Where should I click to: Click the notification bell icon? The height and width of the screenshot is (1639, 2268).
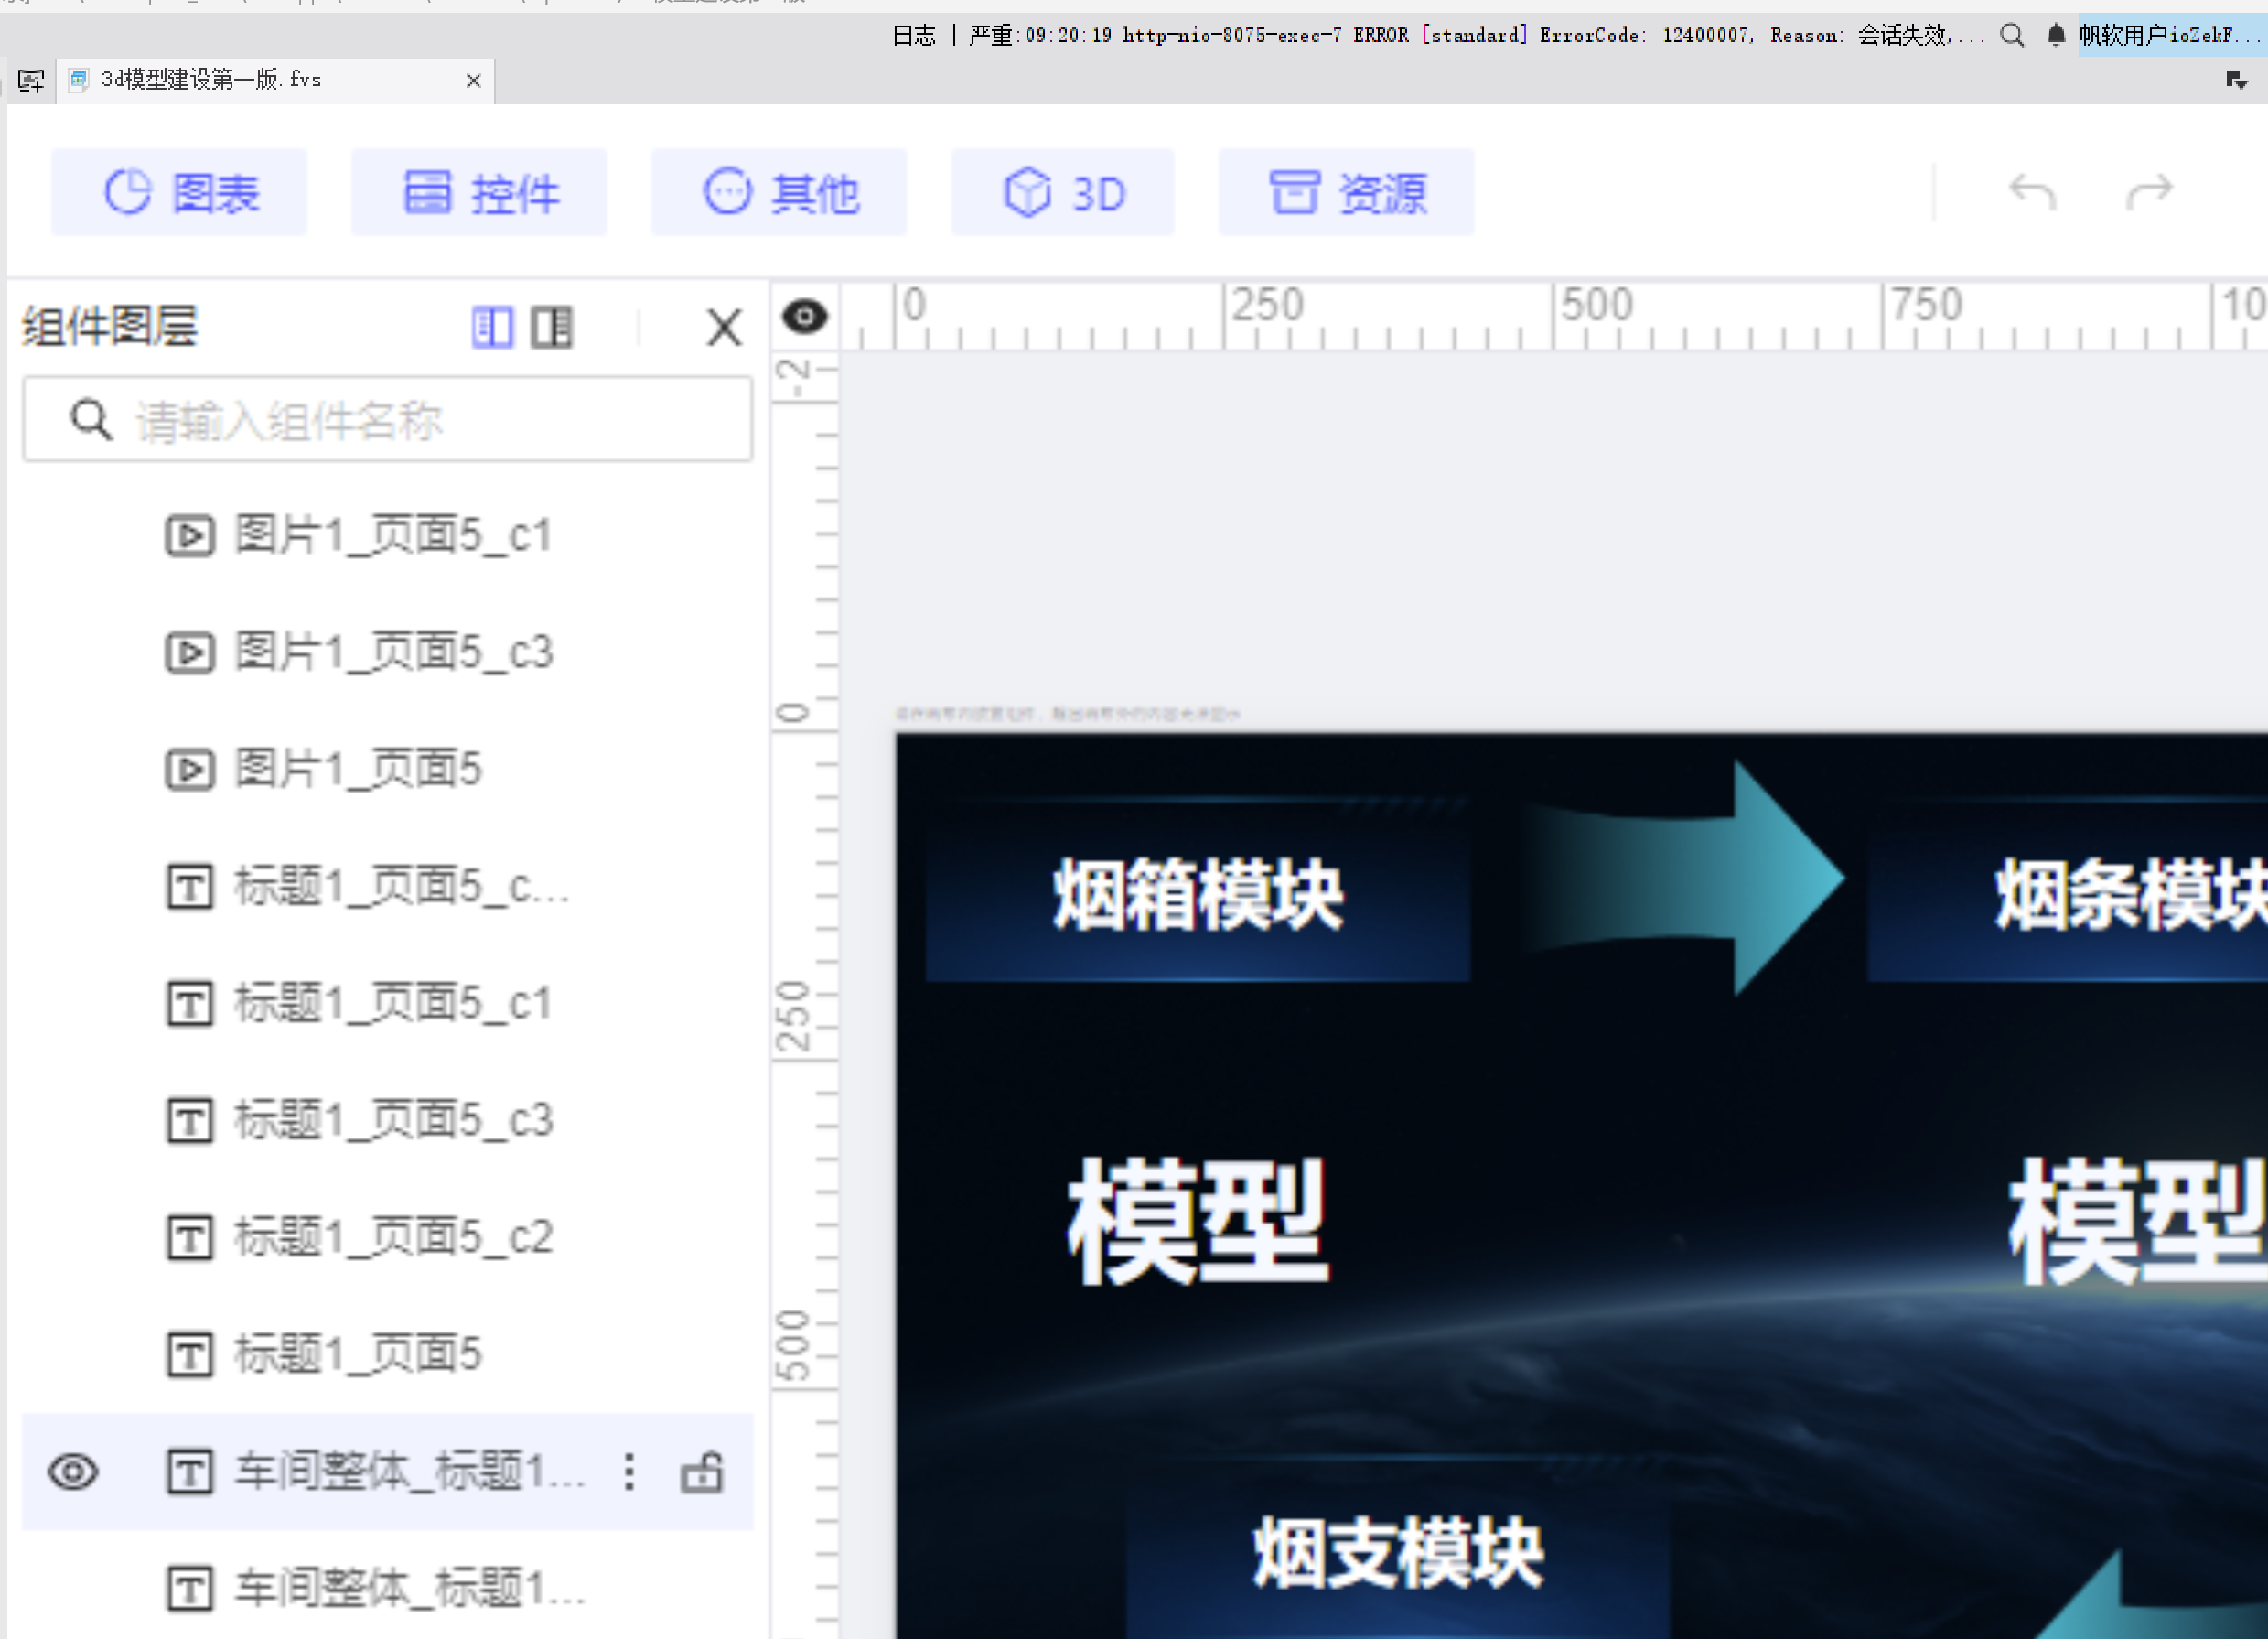click(2055, 36)
